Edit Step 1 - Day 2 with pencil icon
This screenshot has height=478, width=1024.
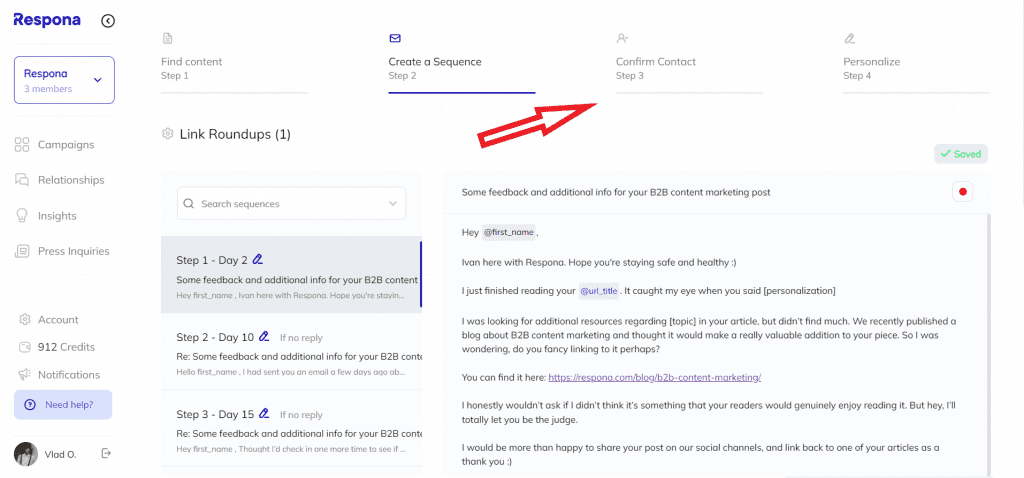[x=257, y=259]
